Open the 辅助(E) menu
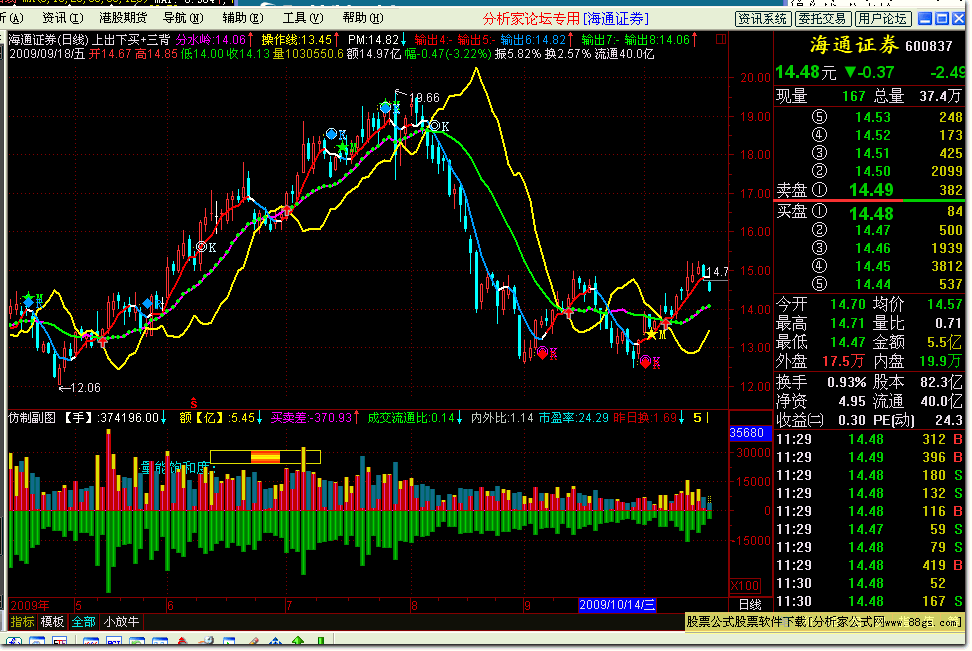Screen dimensions: 972x651 242,18
